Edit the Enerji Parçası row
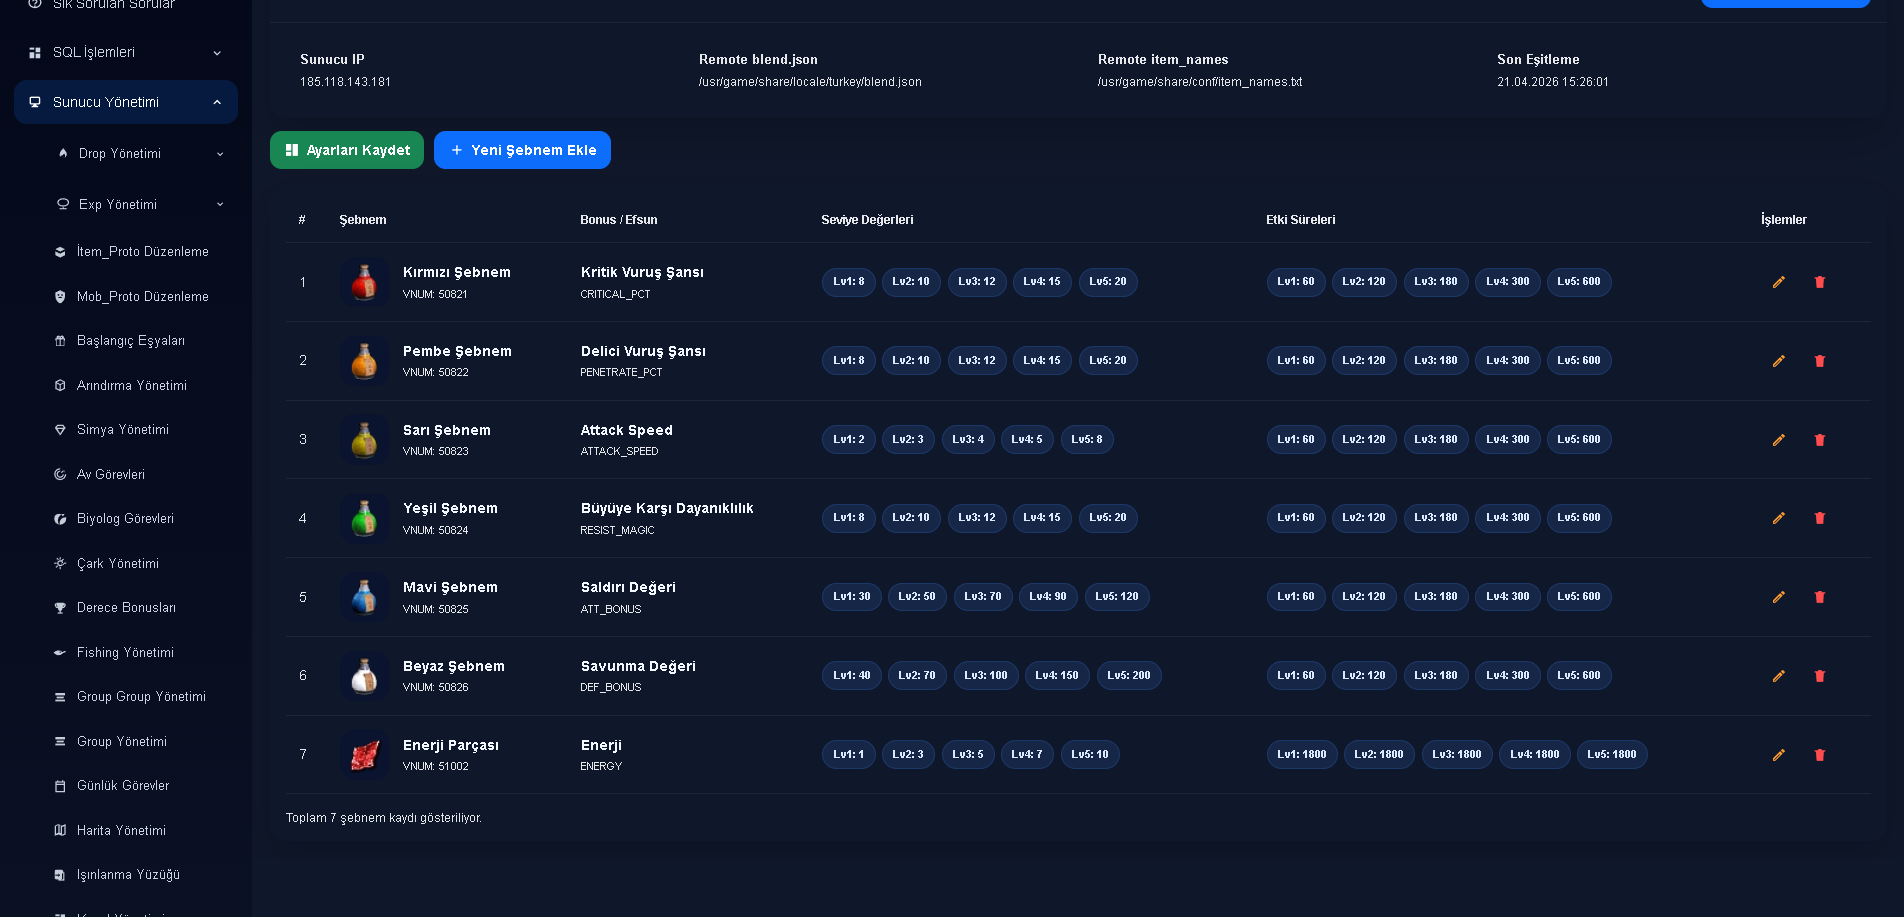Viewport: 1904px width, 917px height. (x=1778, y=755)
